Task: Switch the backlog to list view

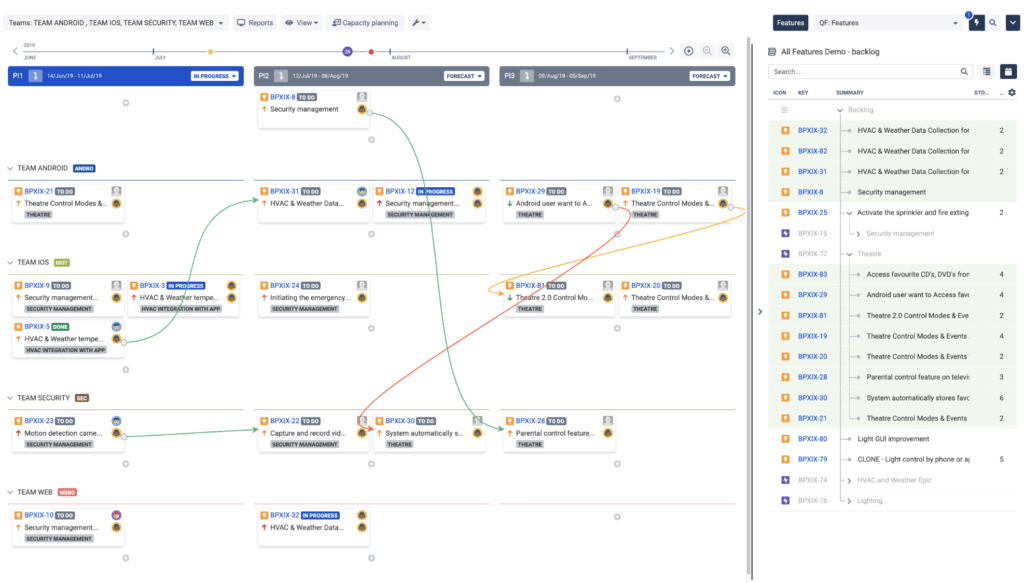Action: pos(987,72)
